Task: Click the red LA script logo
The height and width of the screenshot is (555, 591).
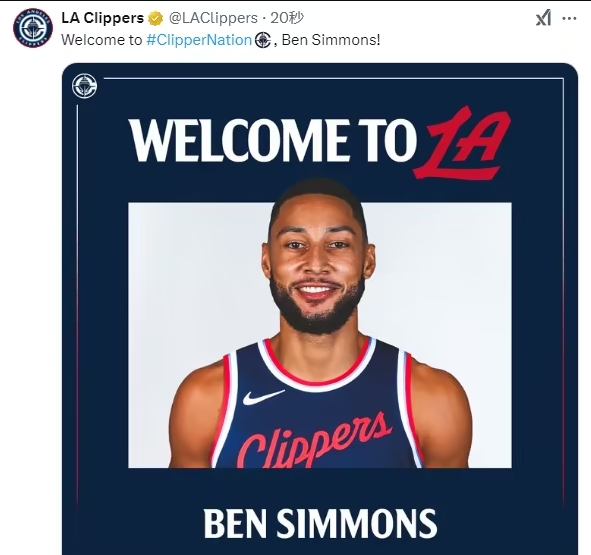Action: tap(463, 143)
